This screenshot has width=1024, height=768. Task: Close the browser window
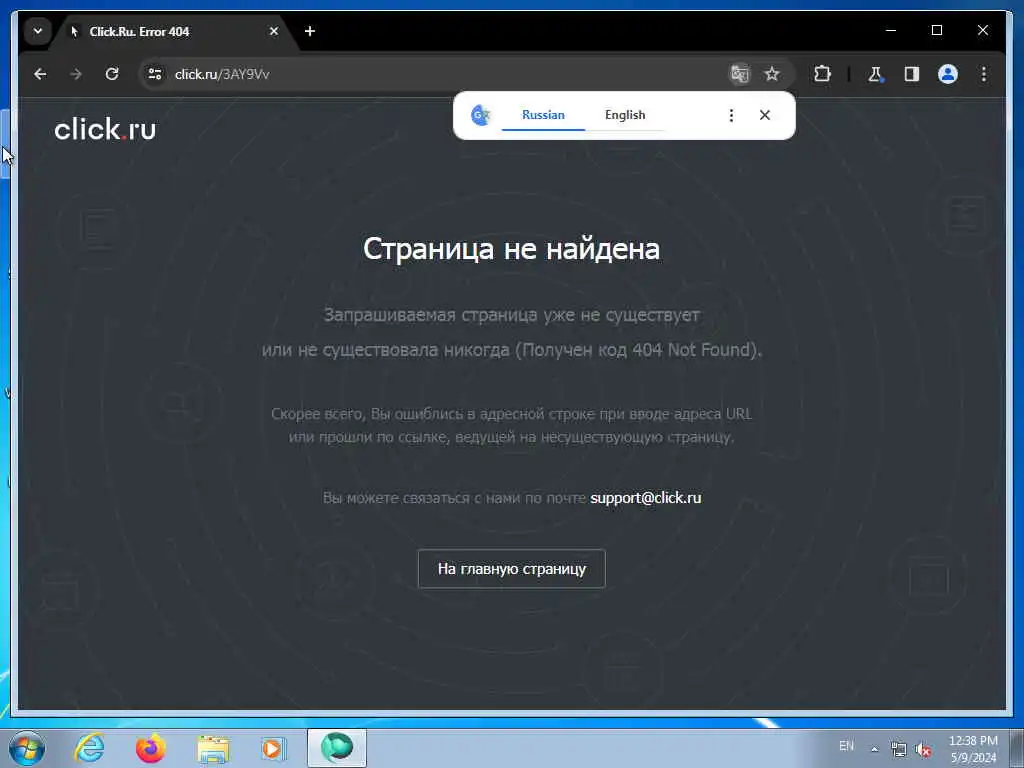[982, 31]
